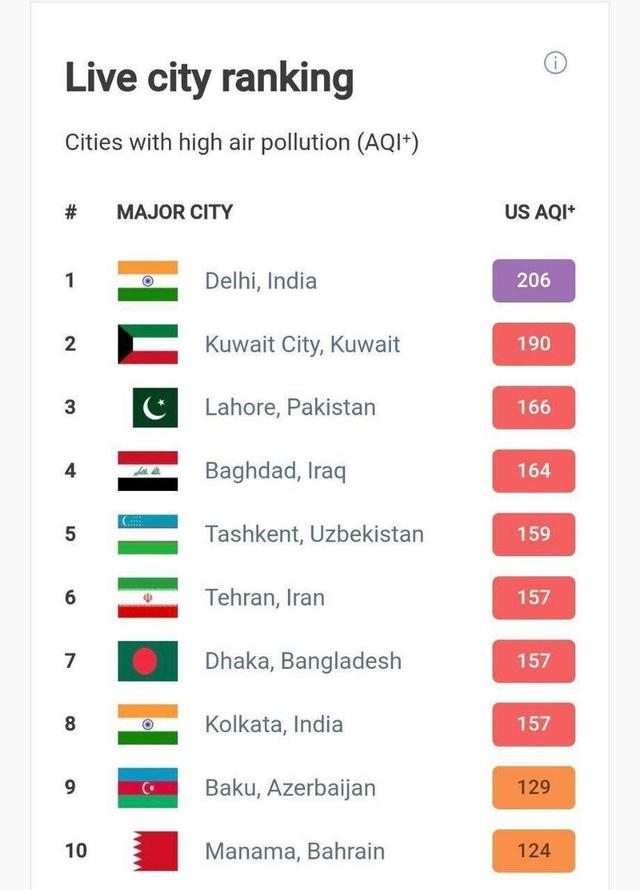640x890 pixels.
Task: Open Delhi, India city details
Action: point(262,281)
